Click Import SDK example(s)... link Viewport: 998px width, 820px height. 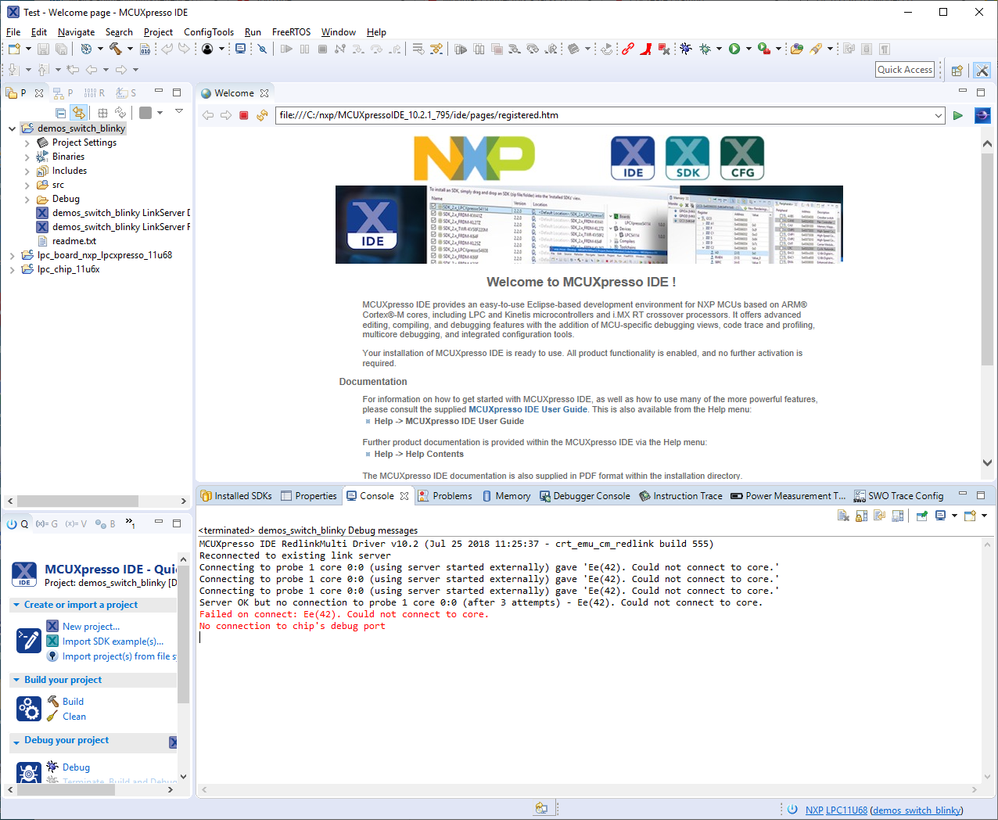(x=113, y=641)
